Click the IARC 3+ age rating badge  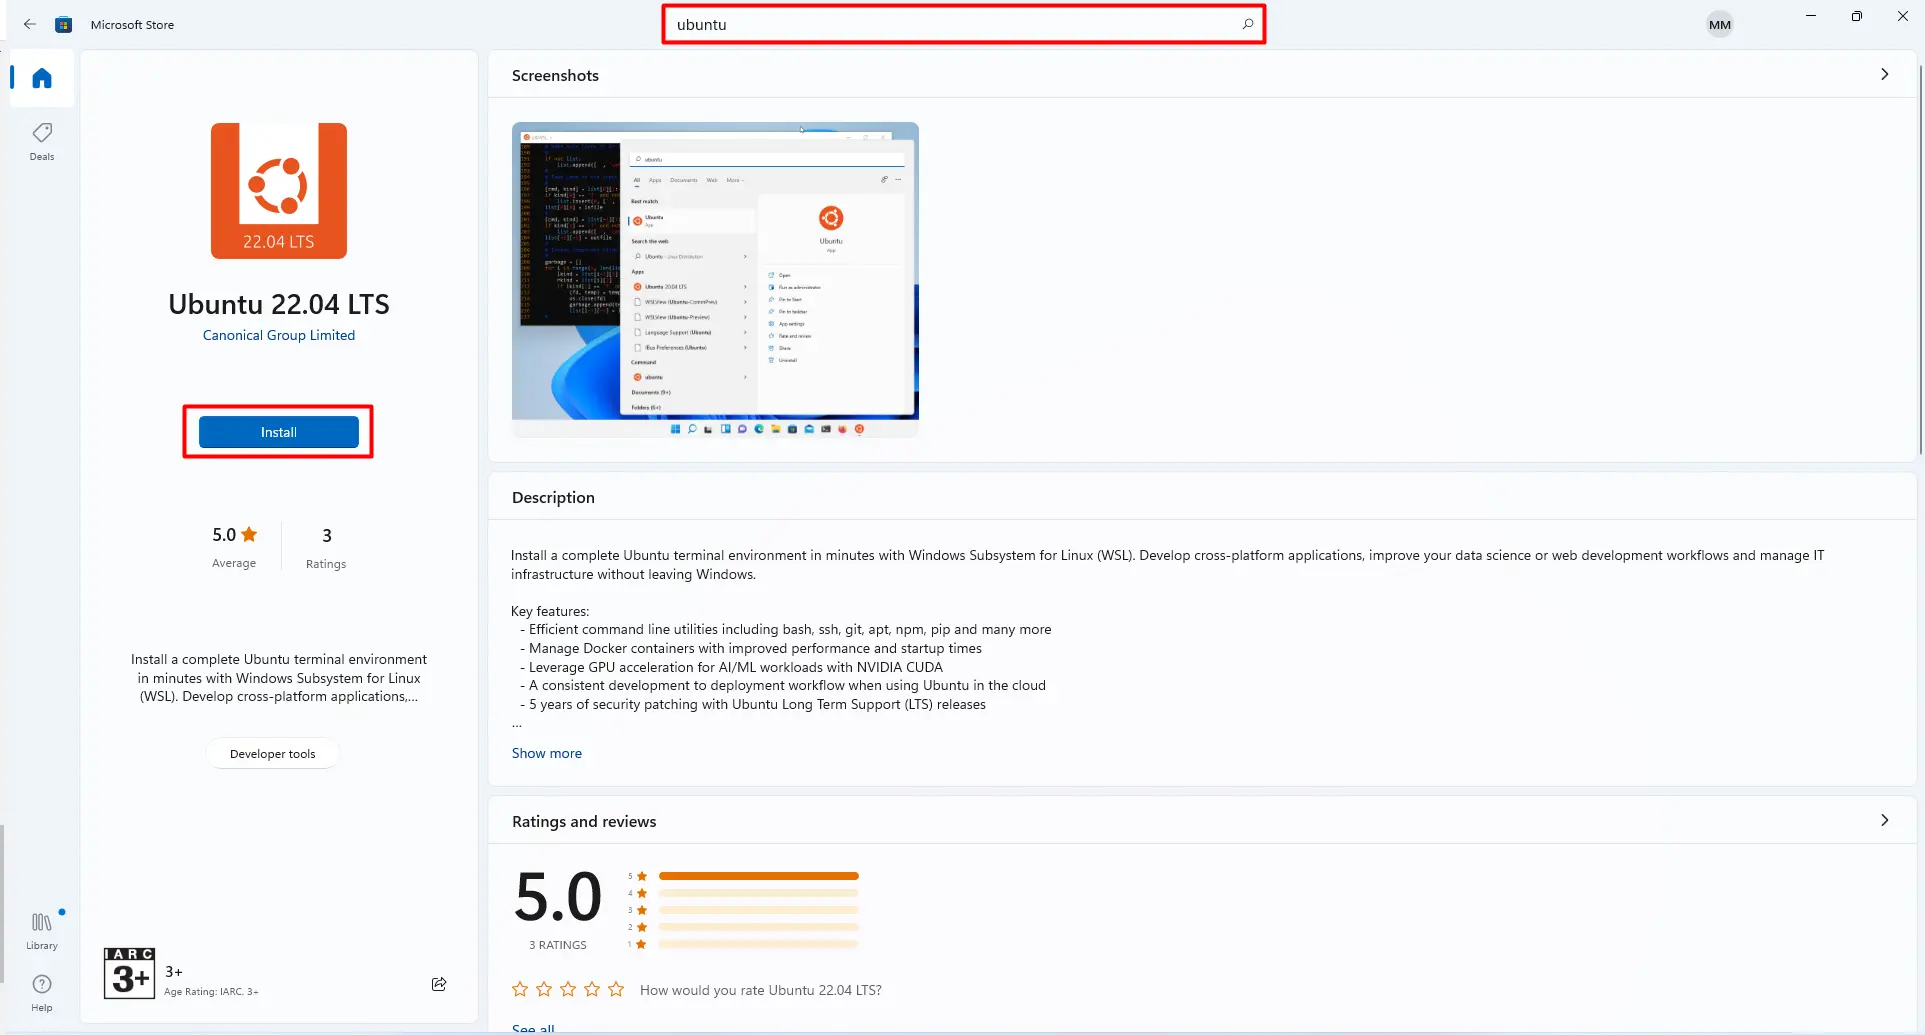tap(129, 973)
